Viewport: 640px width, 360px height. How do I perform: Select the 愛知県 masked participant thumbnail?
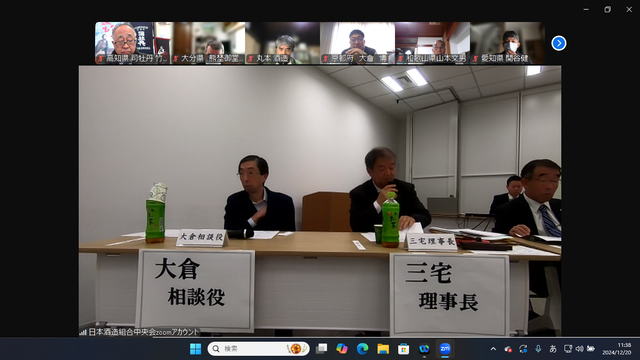[x=507, y=43]
